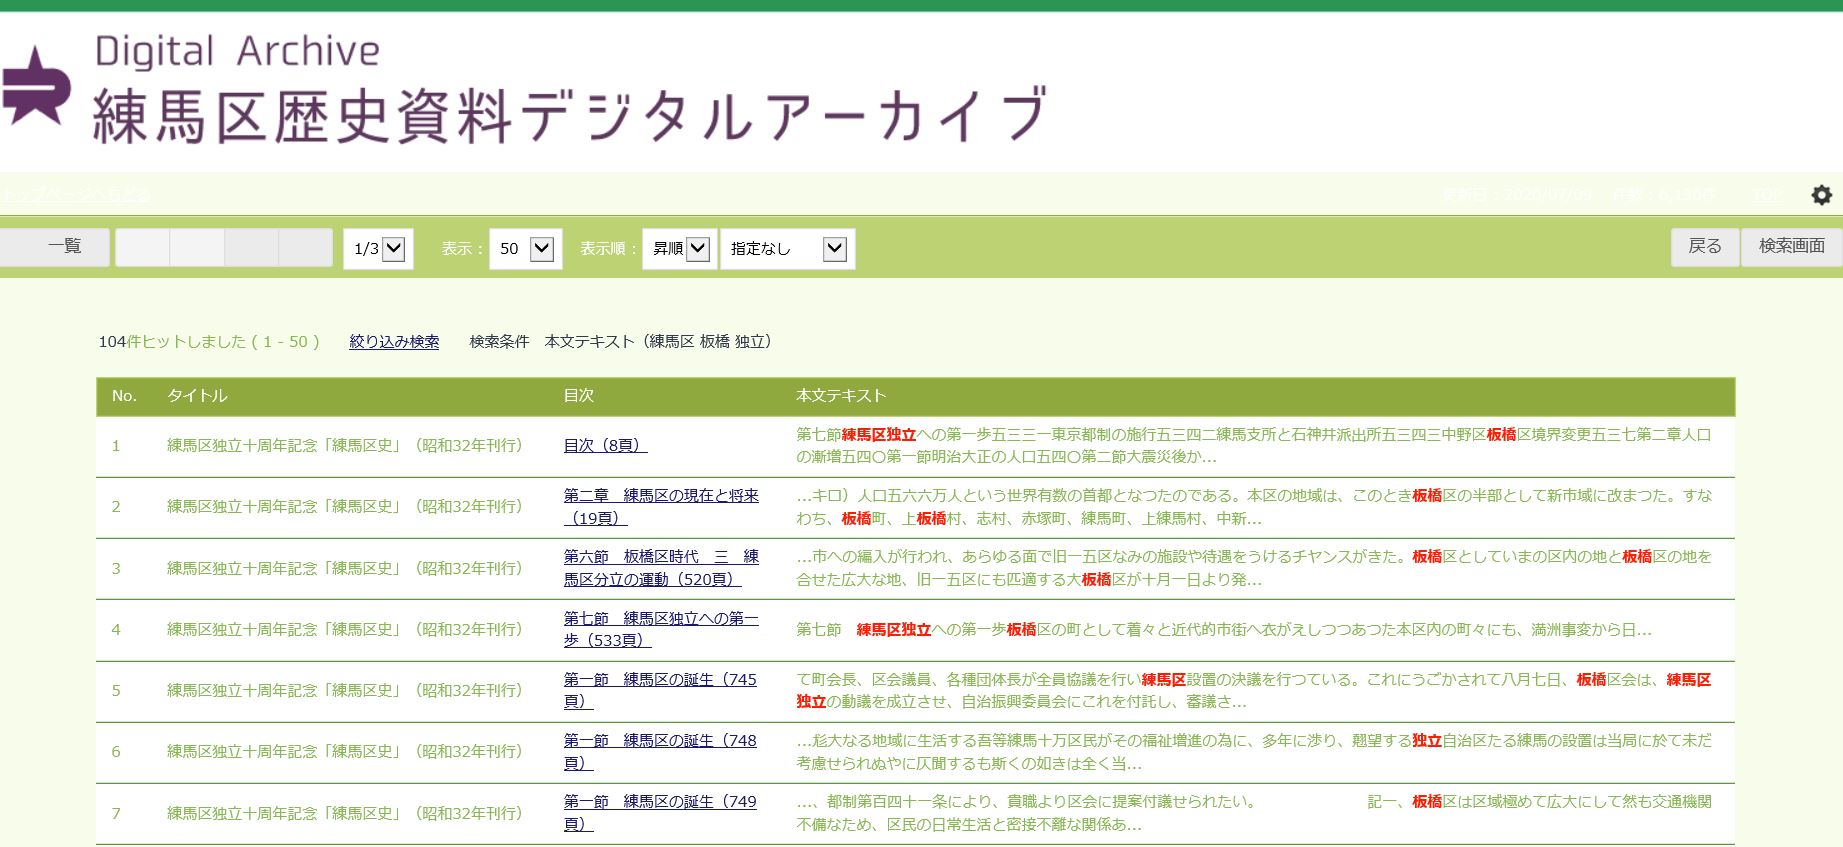This screenshot has width=1843, height=847.
Task: Open the settings gear icon
Action: (1821, 195)
